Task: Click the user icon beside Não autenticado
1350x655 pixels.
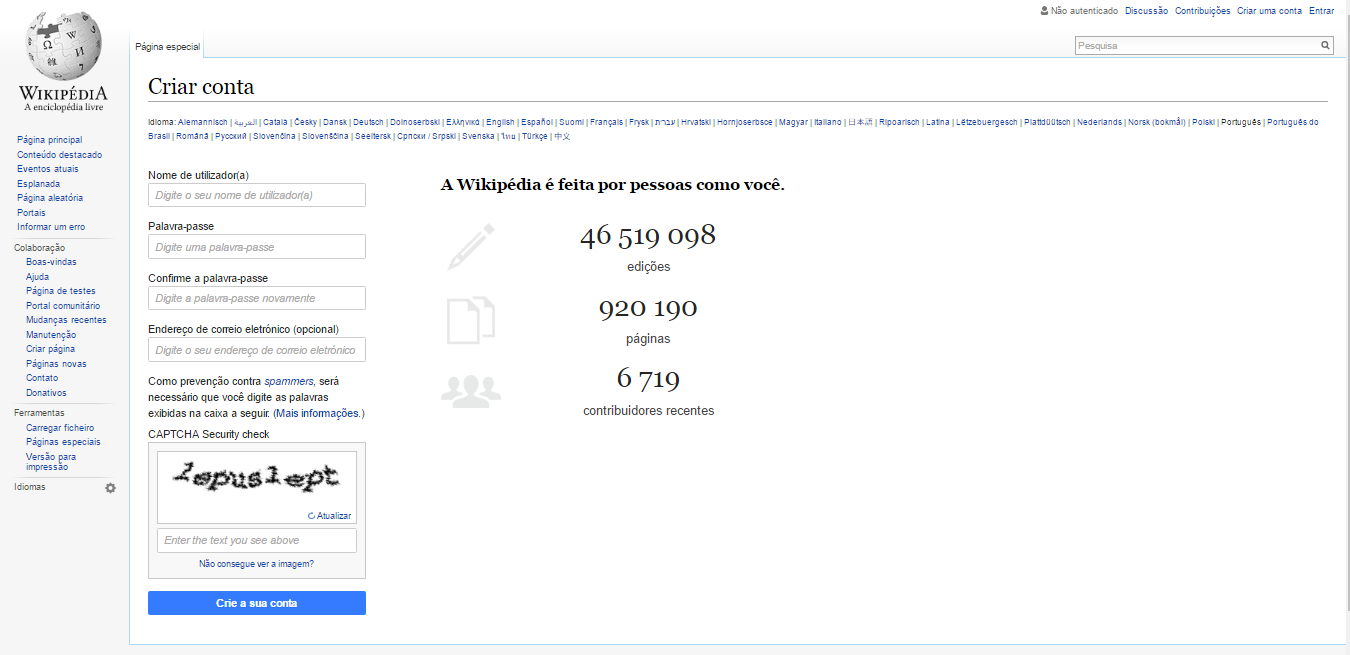Action: point(1044,11)
